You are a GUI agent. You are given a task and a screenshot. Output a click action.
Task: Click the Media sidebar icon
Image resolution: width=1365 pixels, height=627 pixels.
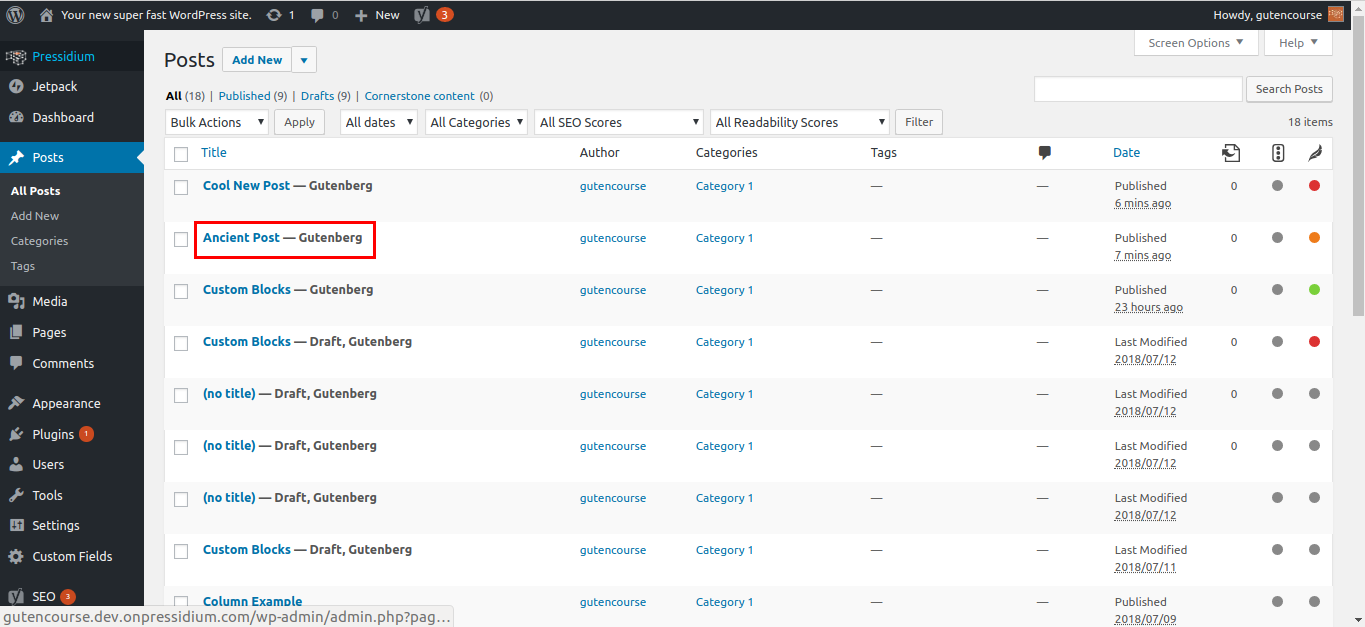pyautogui.click(x=16, y=301)
